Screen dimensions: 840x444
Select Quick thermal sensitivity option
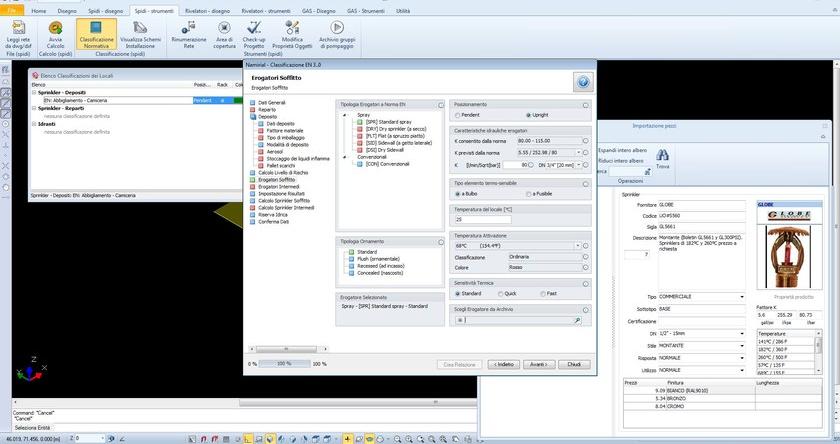point(499,293)
